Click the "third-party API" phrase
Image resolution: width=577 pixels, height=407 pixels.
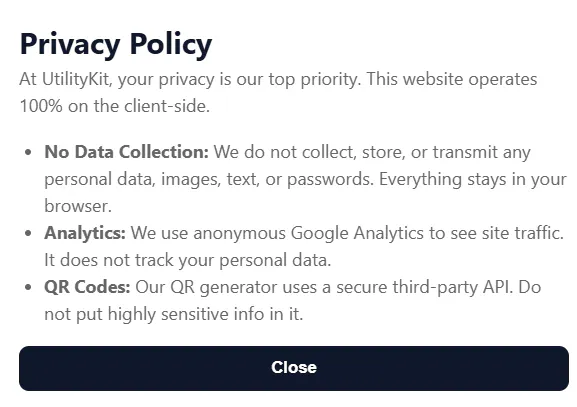pyautogui.click(x=452, y=287)
